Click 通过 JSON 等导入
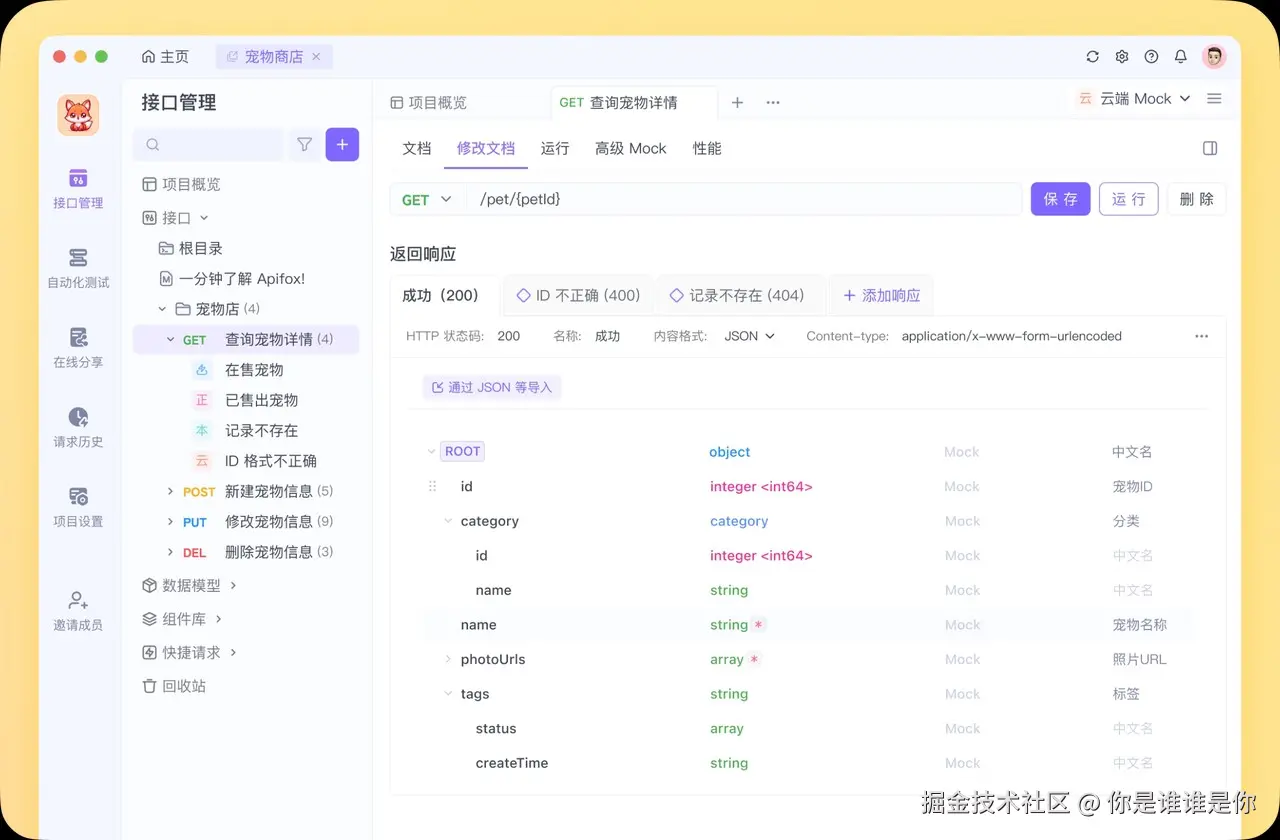 click(491, 387)
